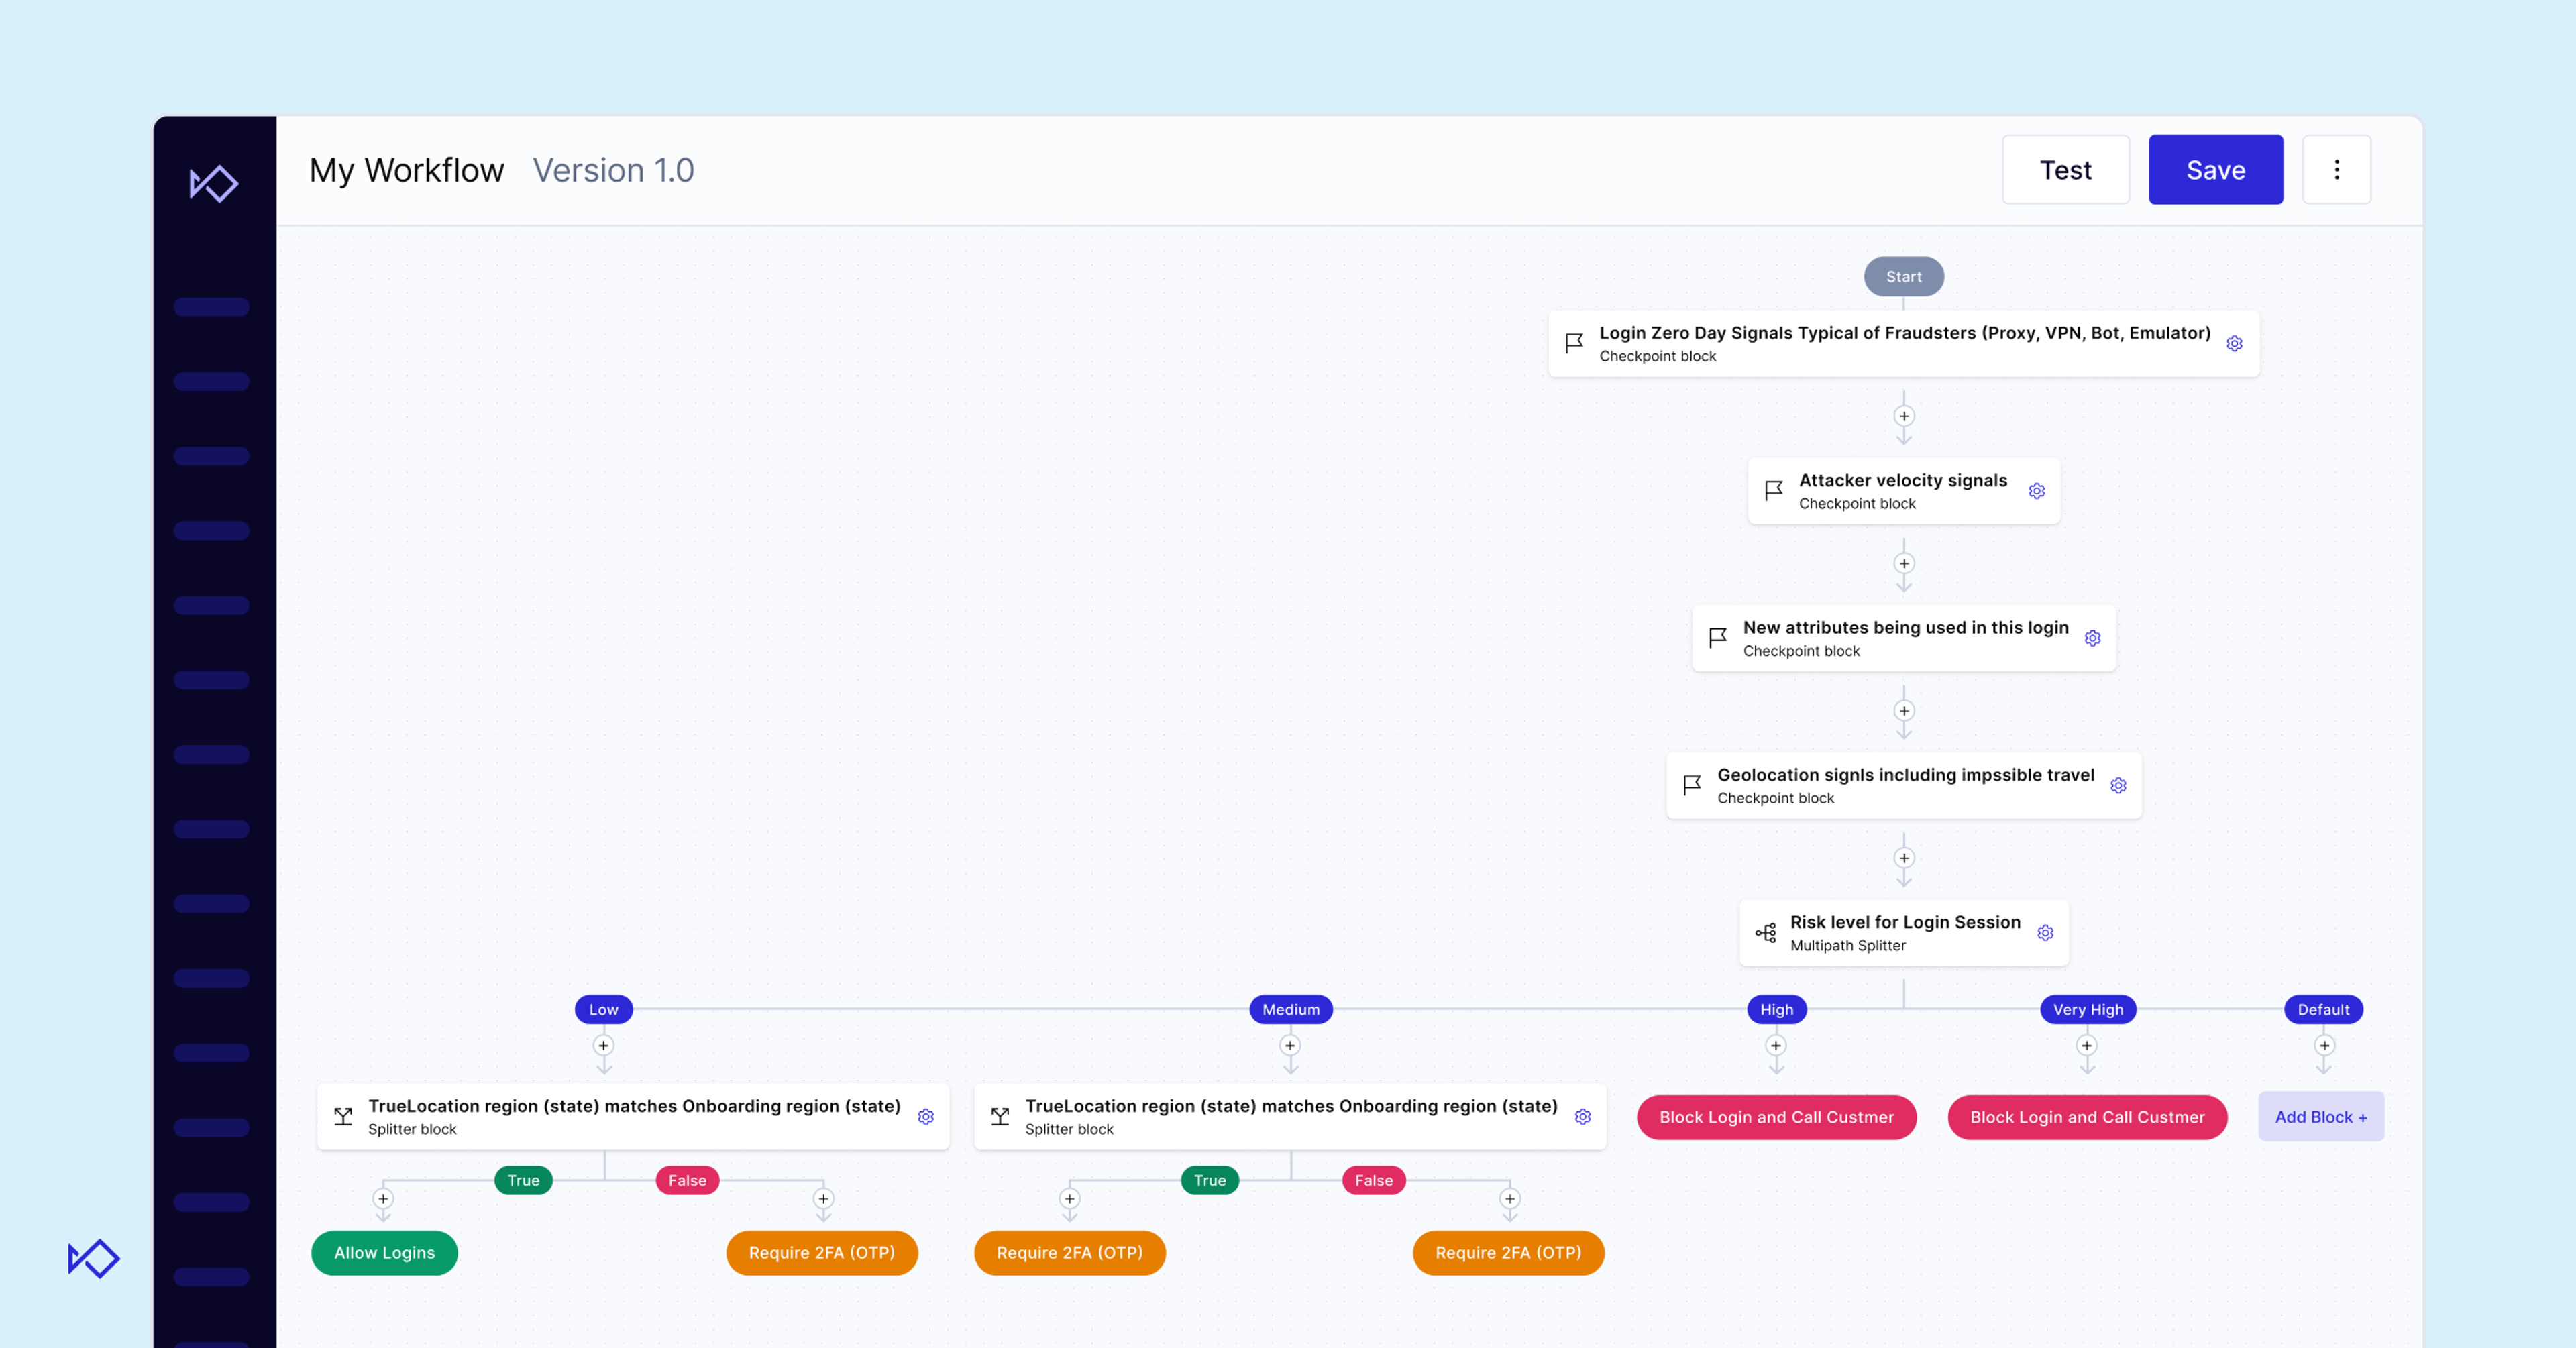The height and width of the screenshot is (1348, 2576).
Task: Click plus connector under the Very High branch
Action: (x=2087, y=1046)
